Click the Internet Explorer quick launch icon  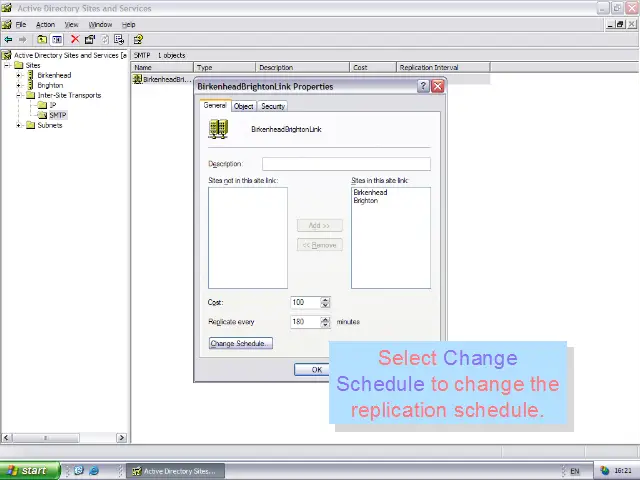pos(94,471)
